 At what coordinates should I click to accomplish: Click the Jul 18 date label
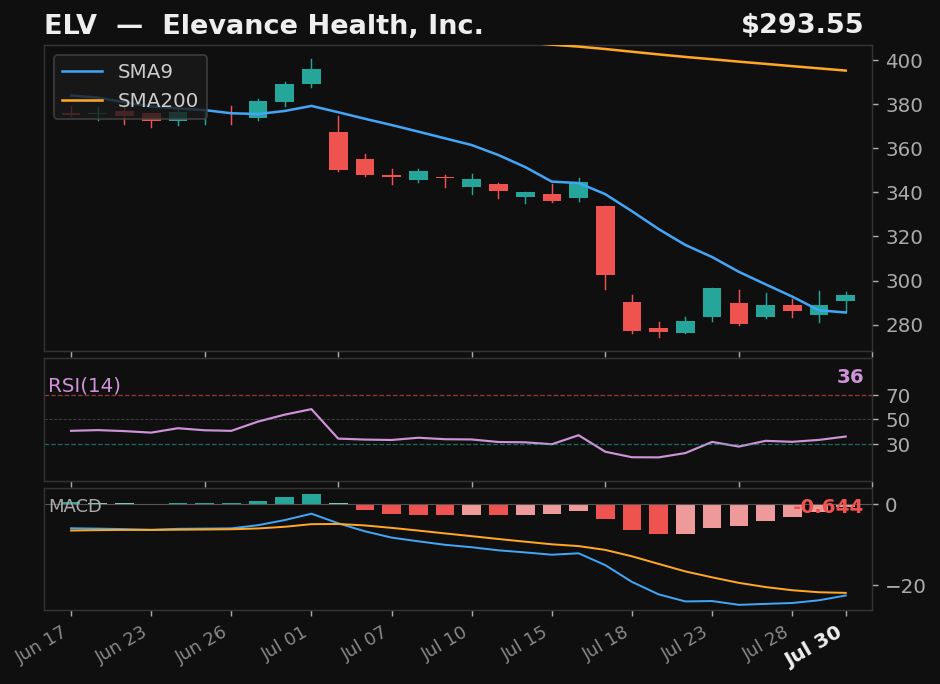(602, 645)
